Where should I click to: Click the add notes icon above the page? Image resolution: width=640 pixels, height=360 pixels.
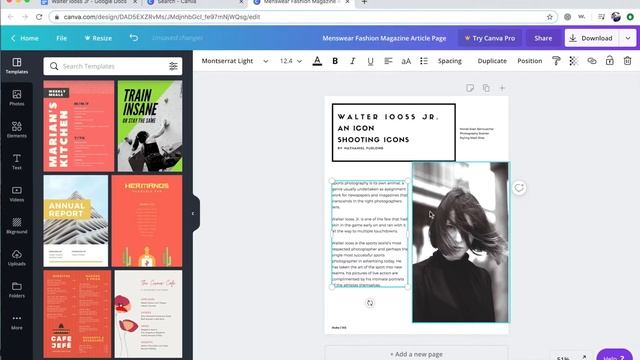click(470, 88)
